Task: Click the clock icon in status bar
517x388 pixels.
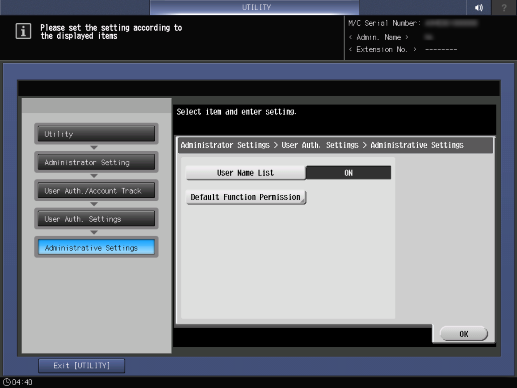Action: pos(7,382)
